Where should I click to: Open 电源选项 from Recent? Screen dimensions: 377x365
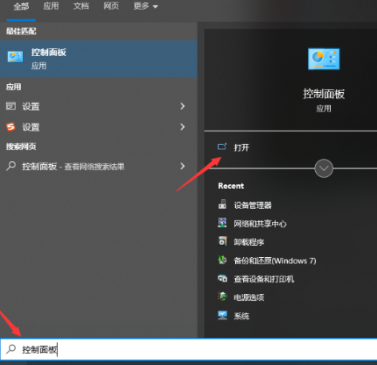(249, 297)
